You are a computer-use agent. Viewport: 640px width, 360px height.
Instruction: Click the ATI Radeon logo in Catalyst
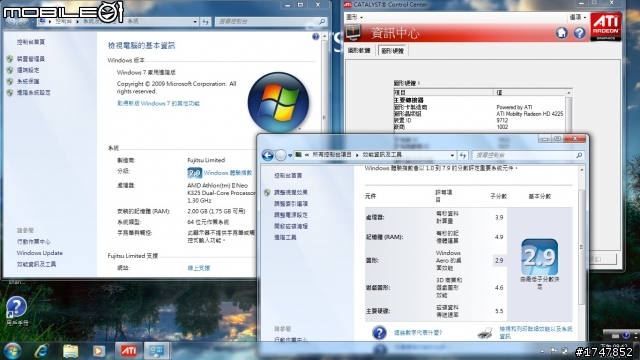pyautogui.click(x=606, y=27)
